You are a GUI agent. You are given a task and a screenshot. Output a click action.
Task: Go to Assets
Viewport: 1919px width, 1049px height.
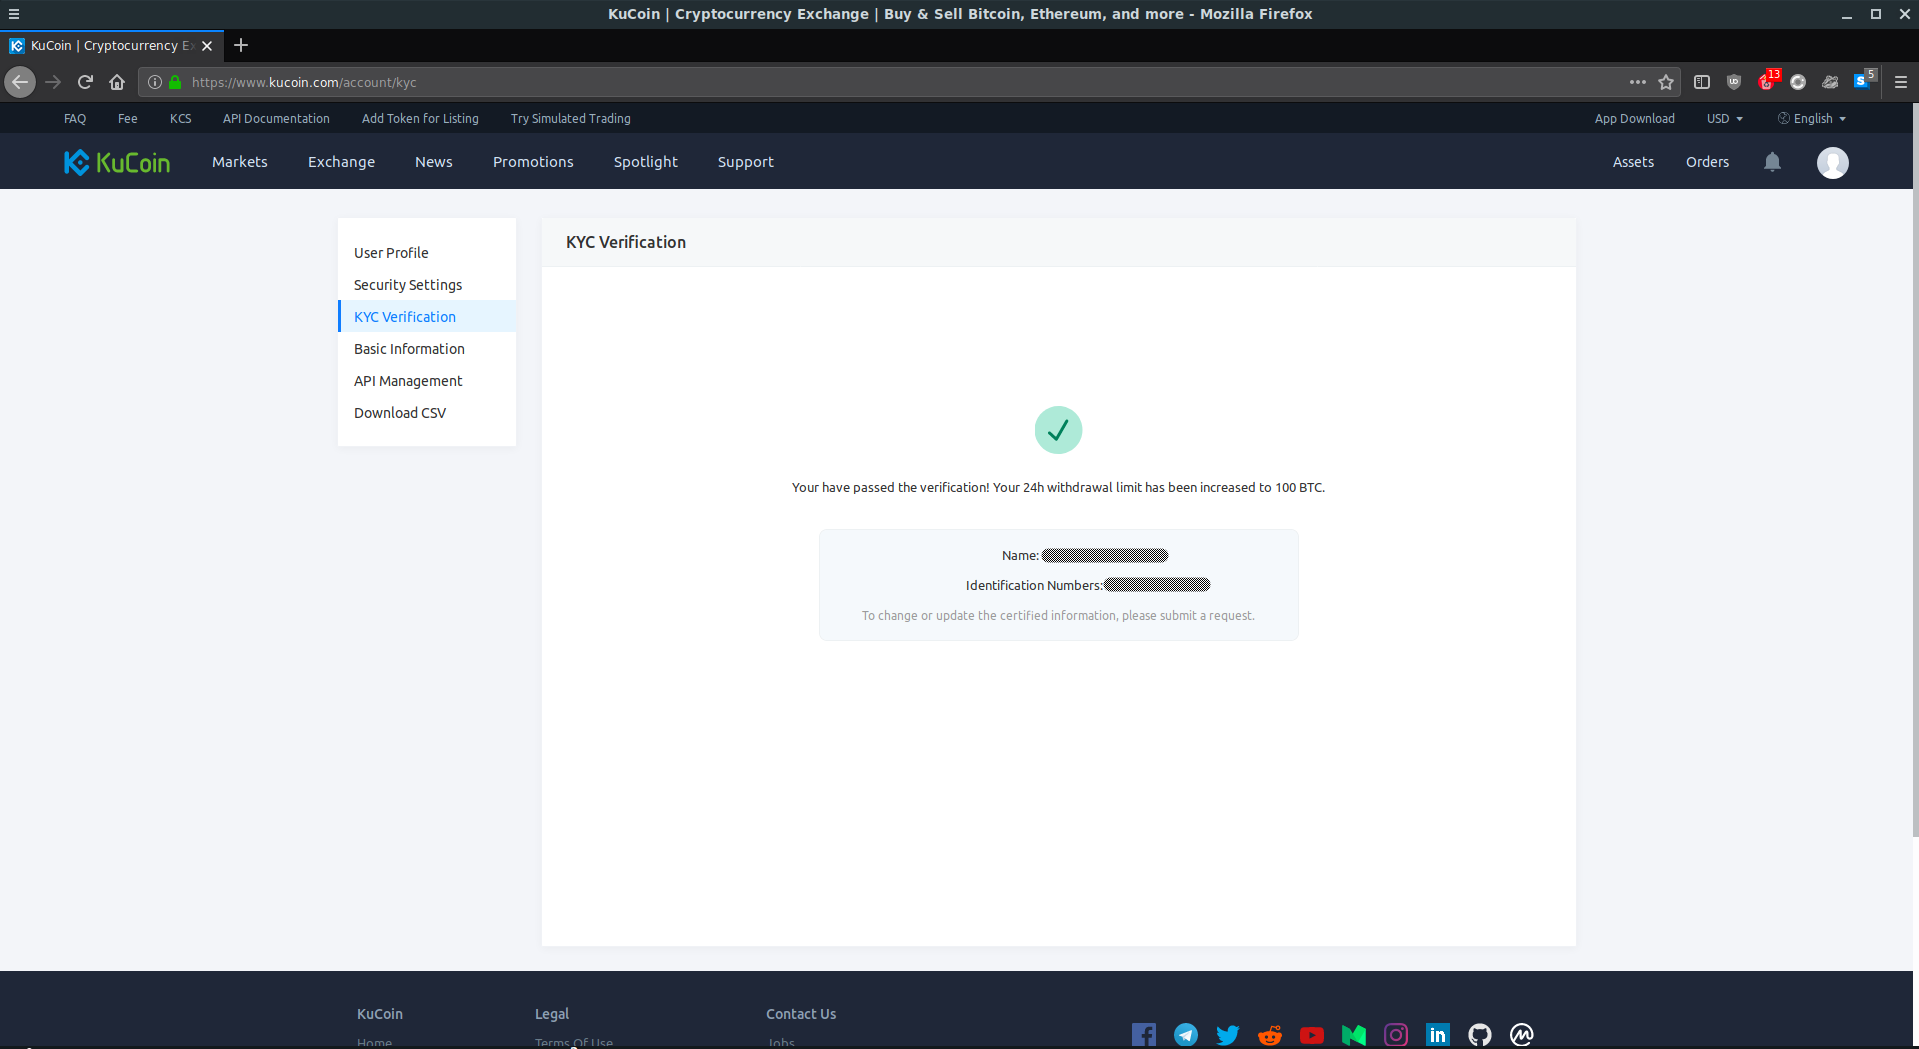1633,162
